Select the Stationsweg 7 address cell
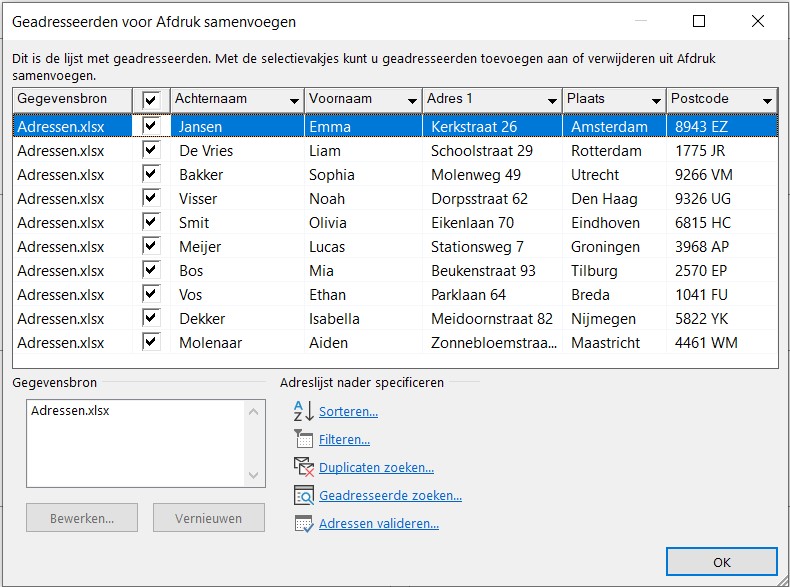 point(492,247)
